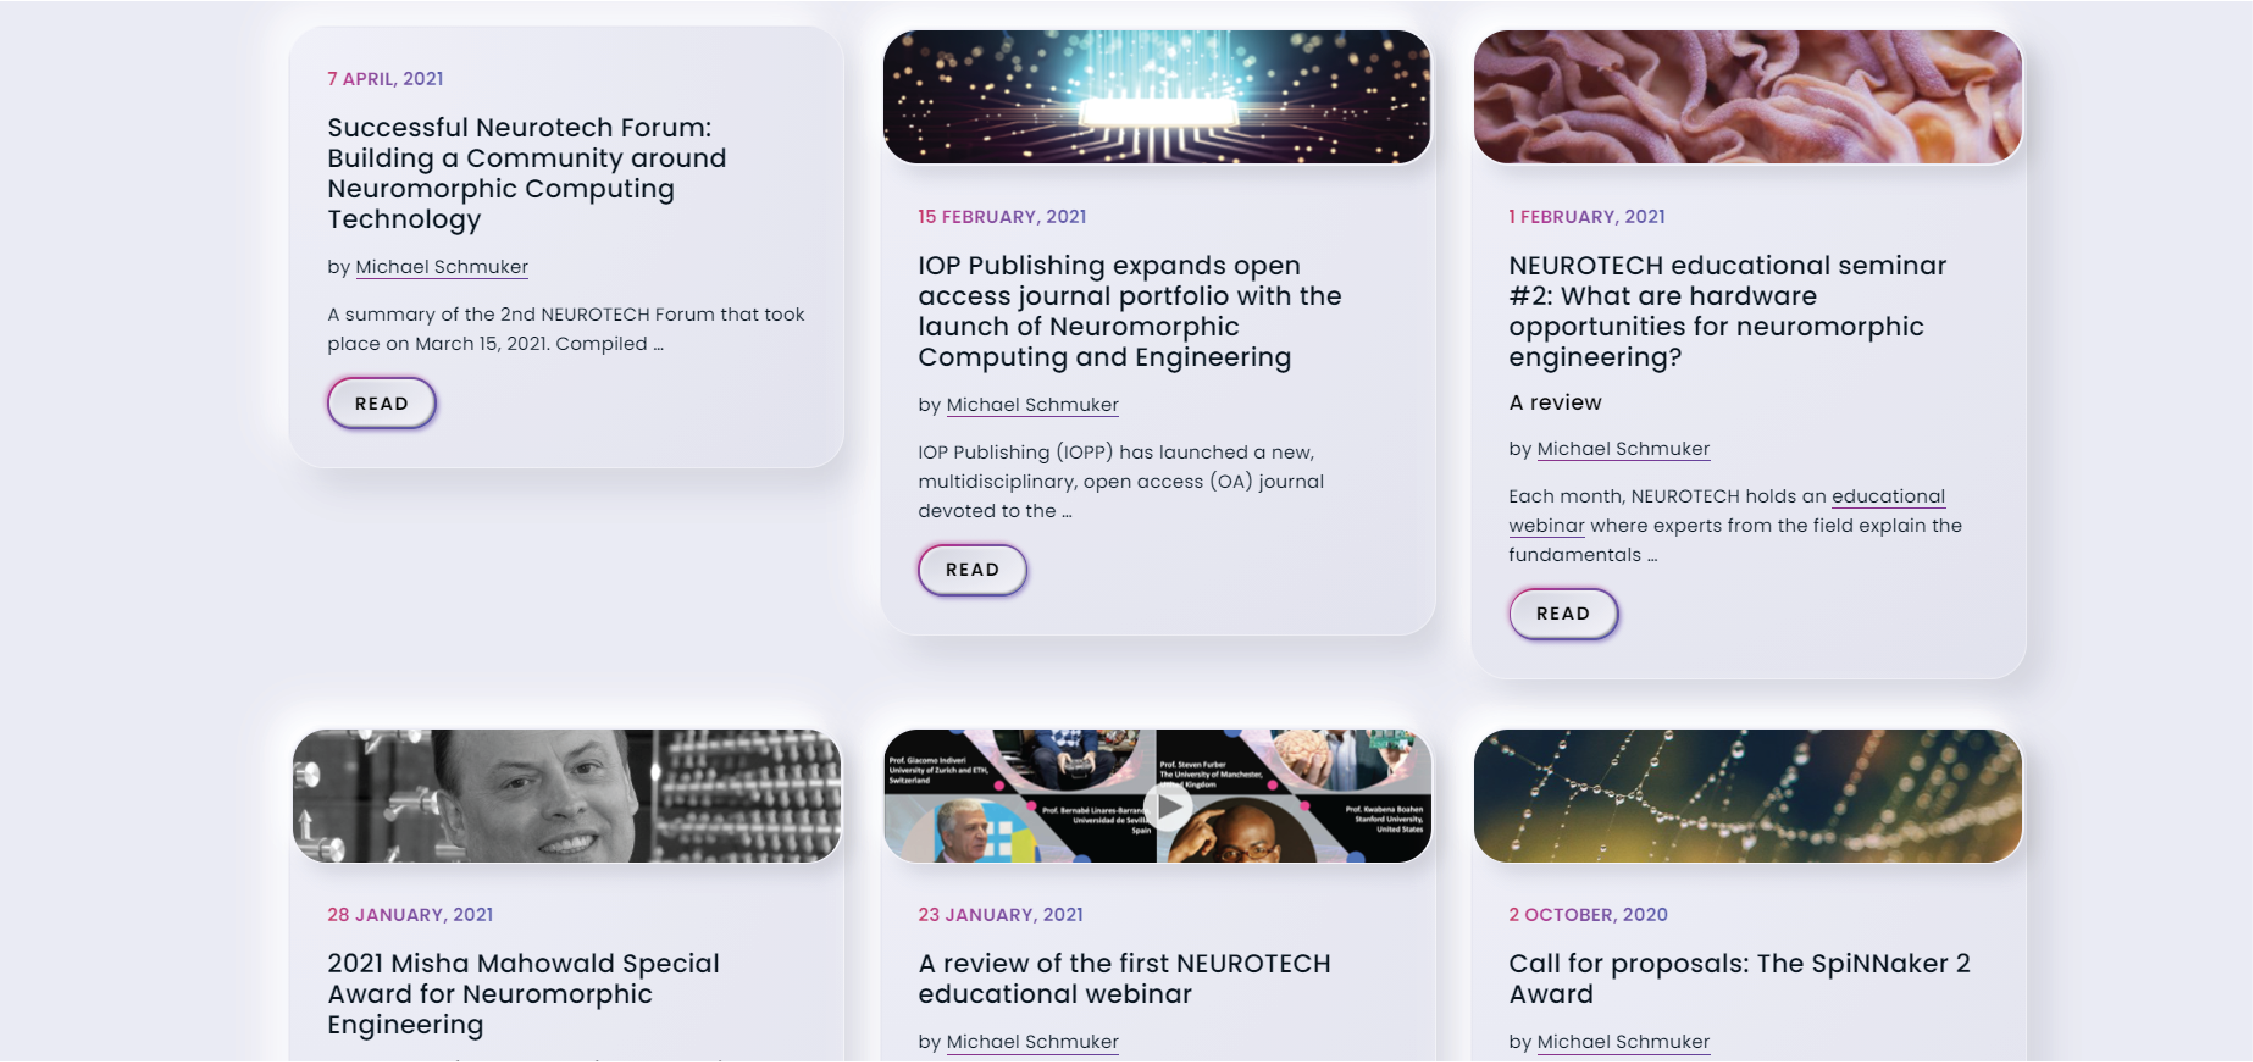Open the circuit chip glowing thumbnail image
This screenshot has height=1062, width=2253.
pyautogui.click(x=1156, y=97)
